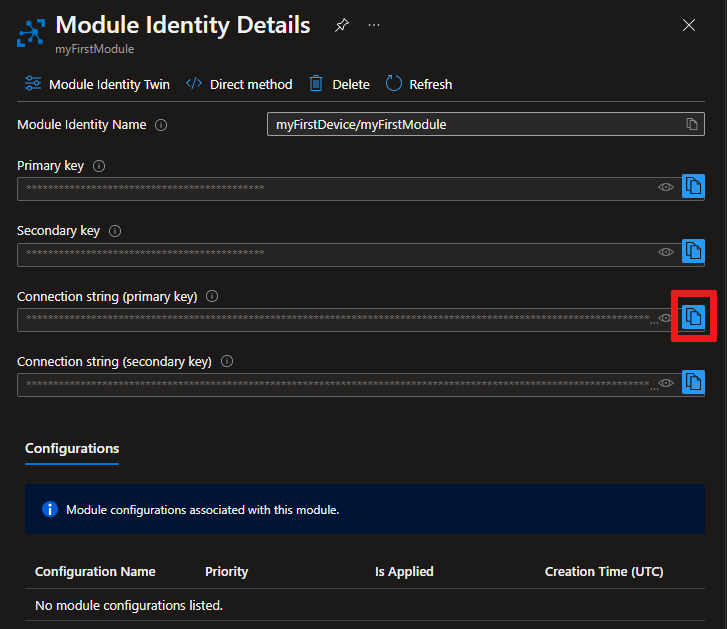
Task: Copy connection string (primary key)
Action: [x=693, y=317]
